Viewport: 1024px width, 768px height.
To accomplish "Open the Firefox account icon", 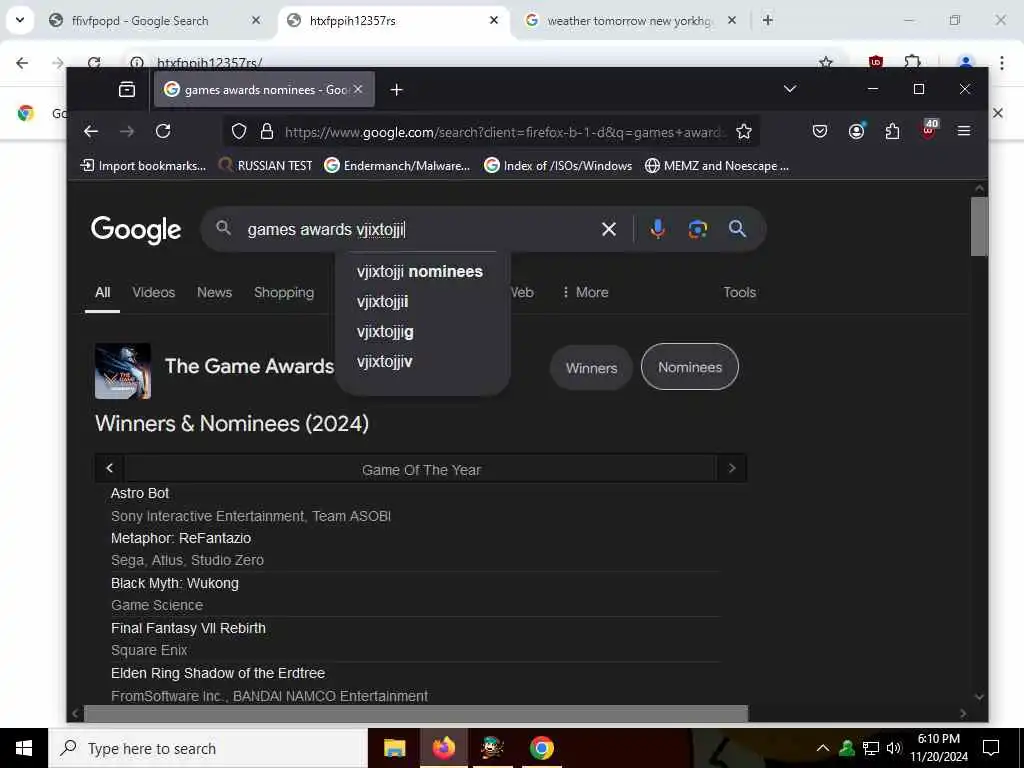I will 856,131.
